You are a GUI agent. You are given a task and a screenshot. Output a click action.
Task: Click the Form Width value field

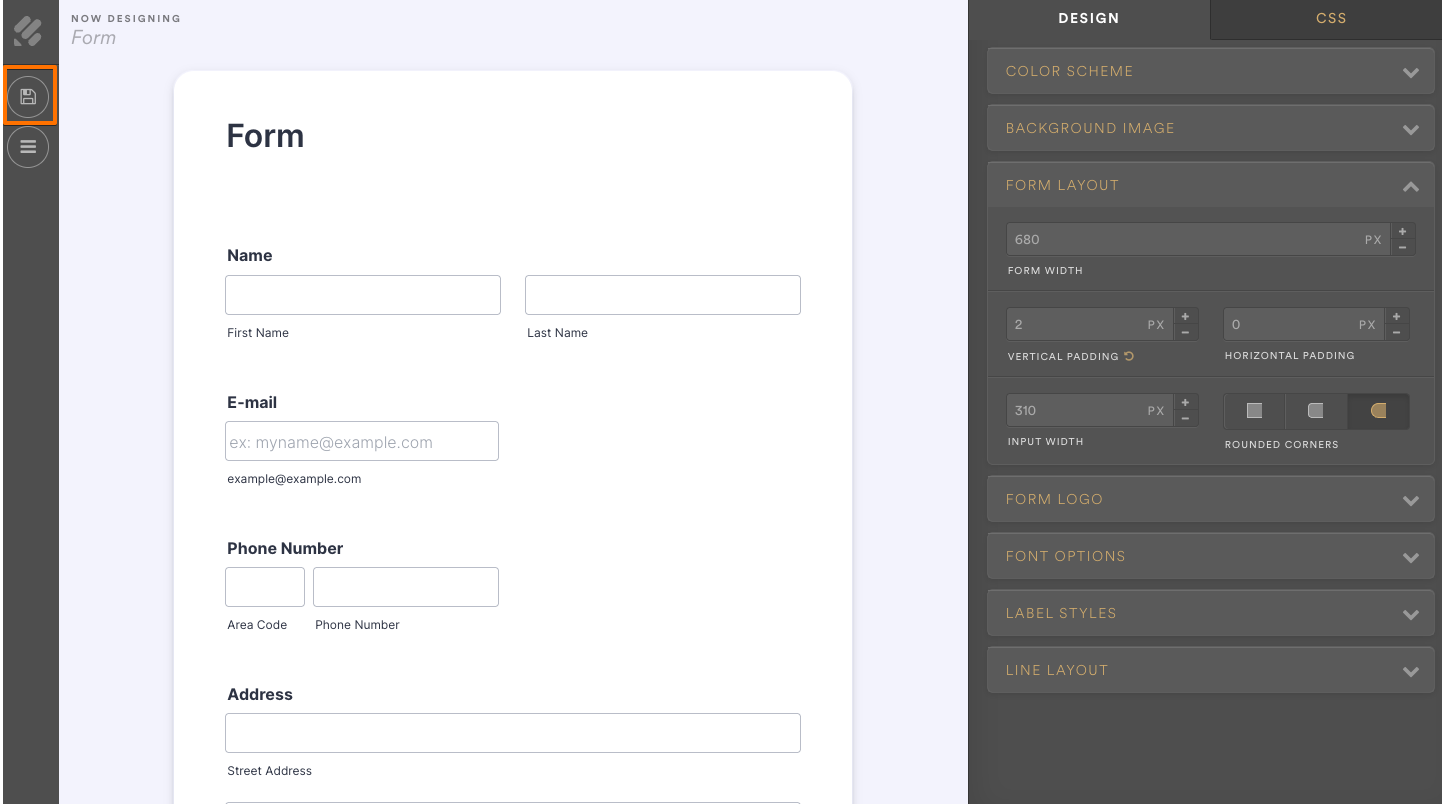[1198, 240]
